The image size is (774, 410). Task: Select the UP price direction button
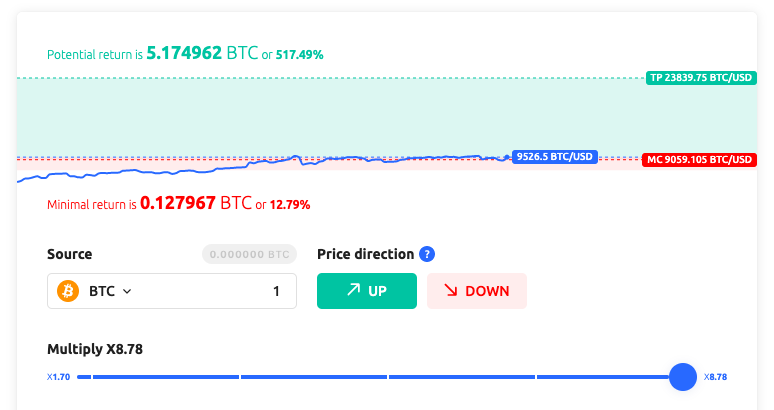[366, 291]
